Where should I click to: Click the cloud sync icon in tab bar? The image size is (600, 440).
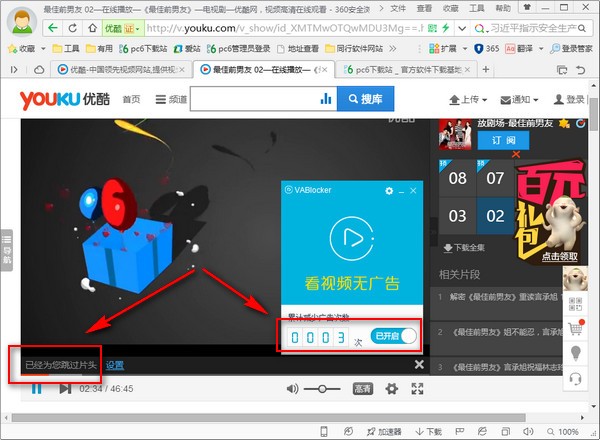point(39,70)
